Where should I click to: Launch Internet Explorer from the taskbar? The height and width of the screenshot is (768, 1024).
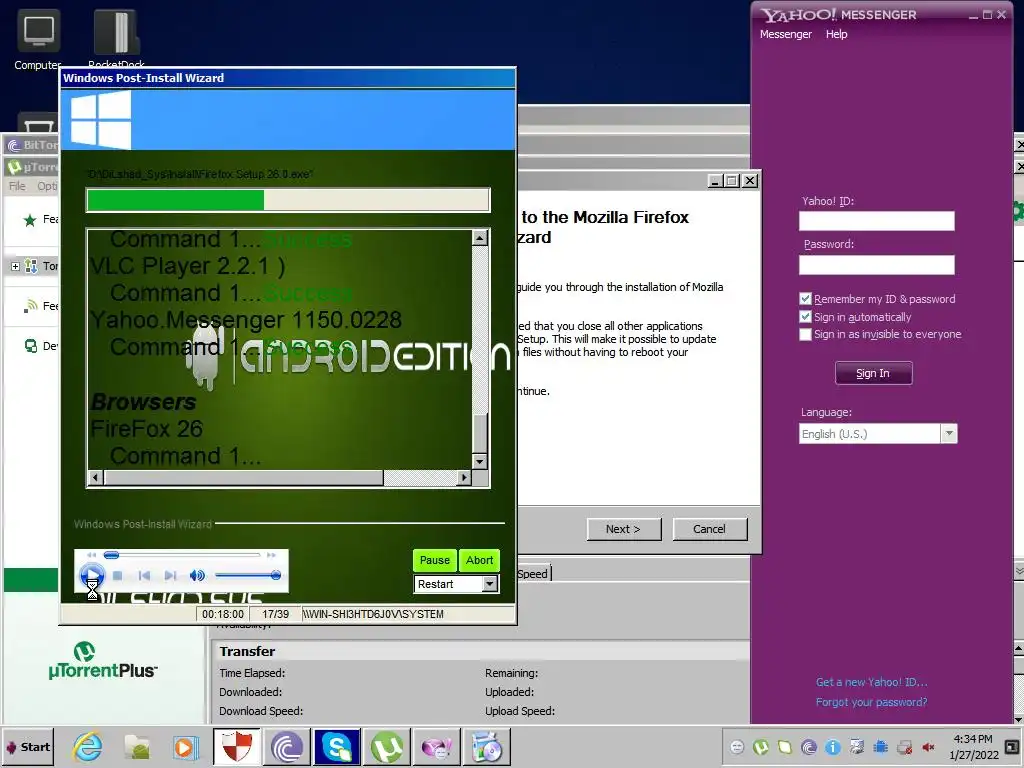pyautogui.click(x=88, y=747)
